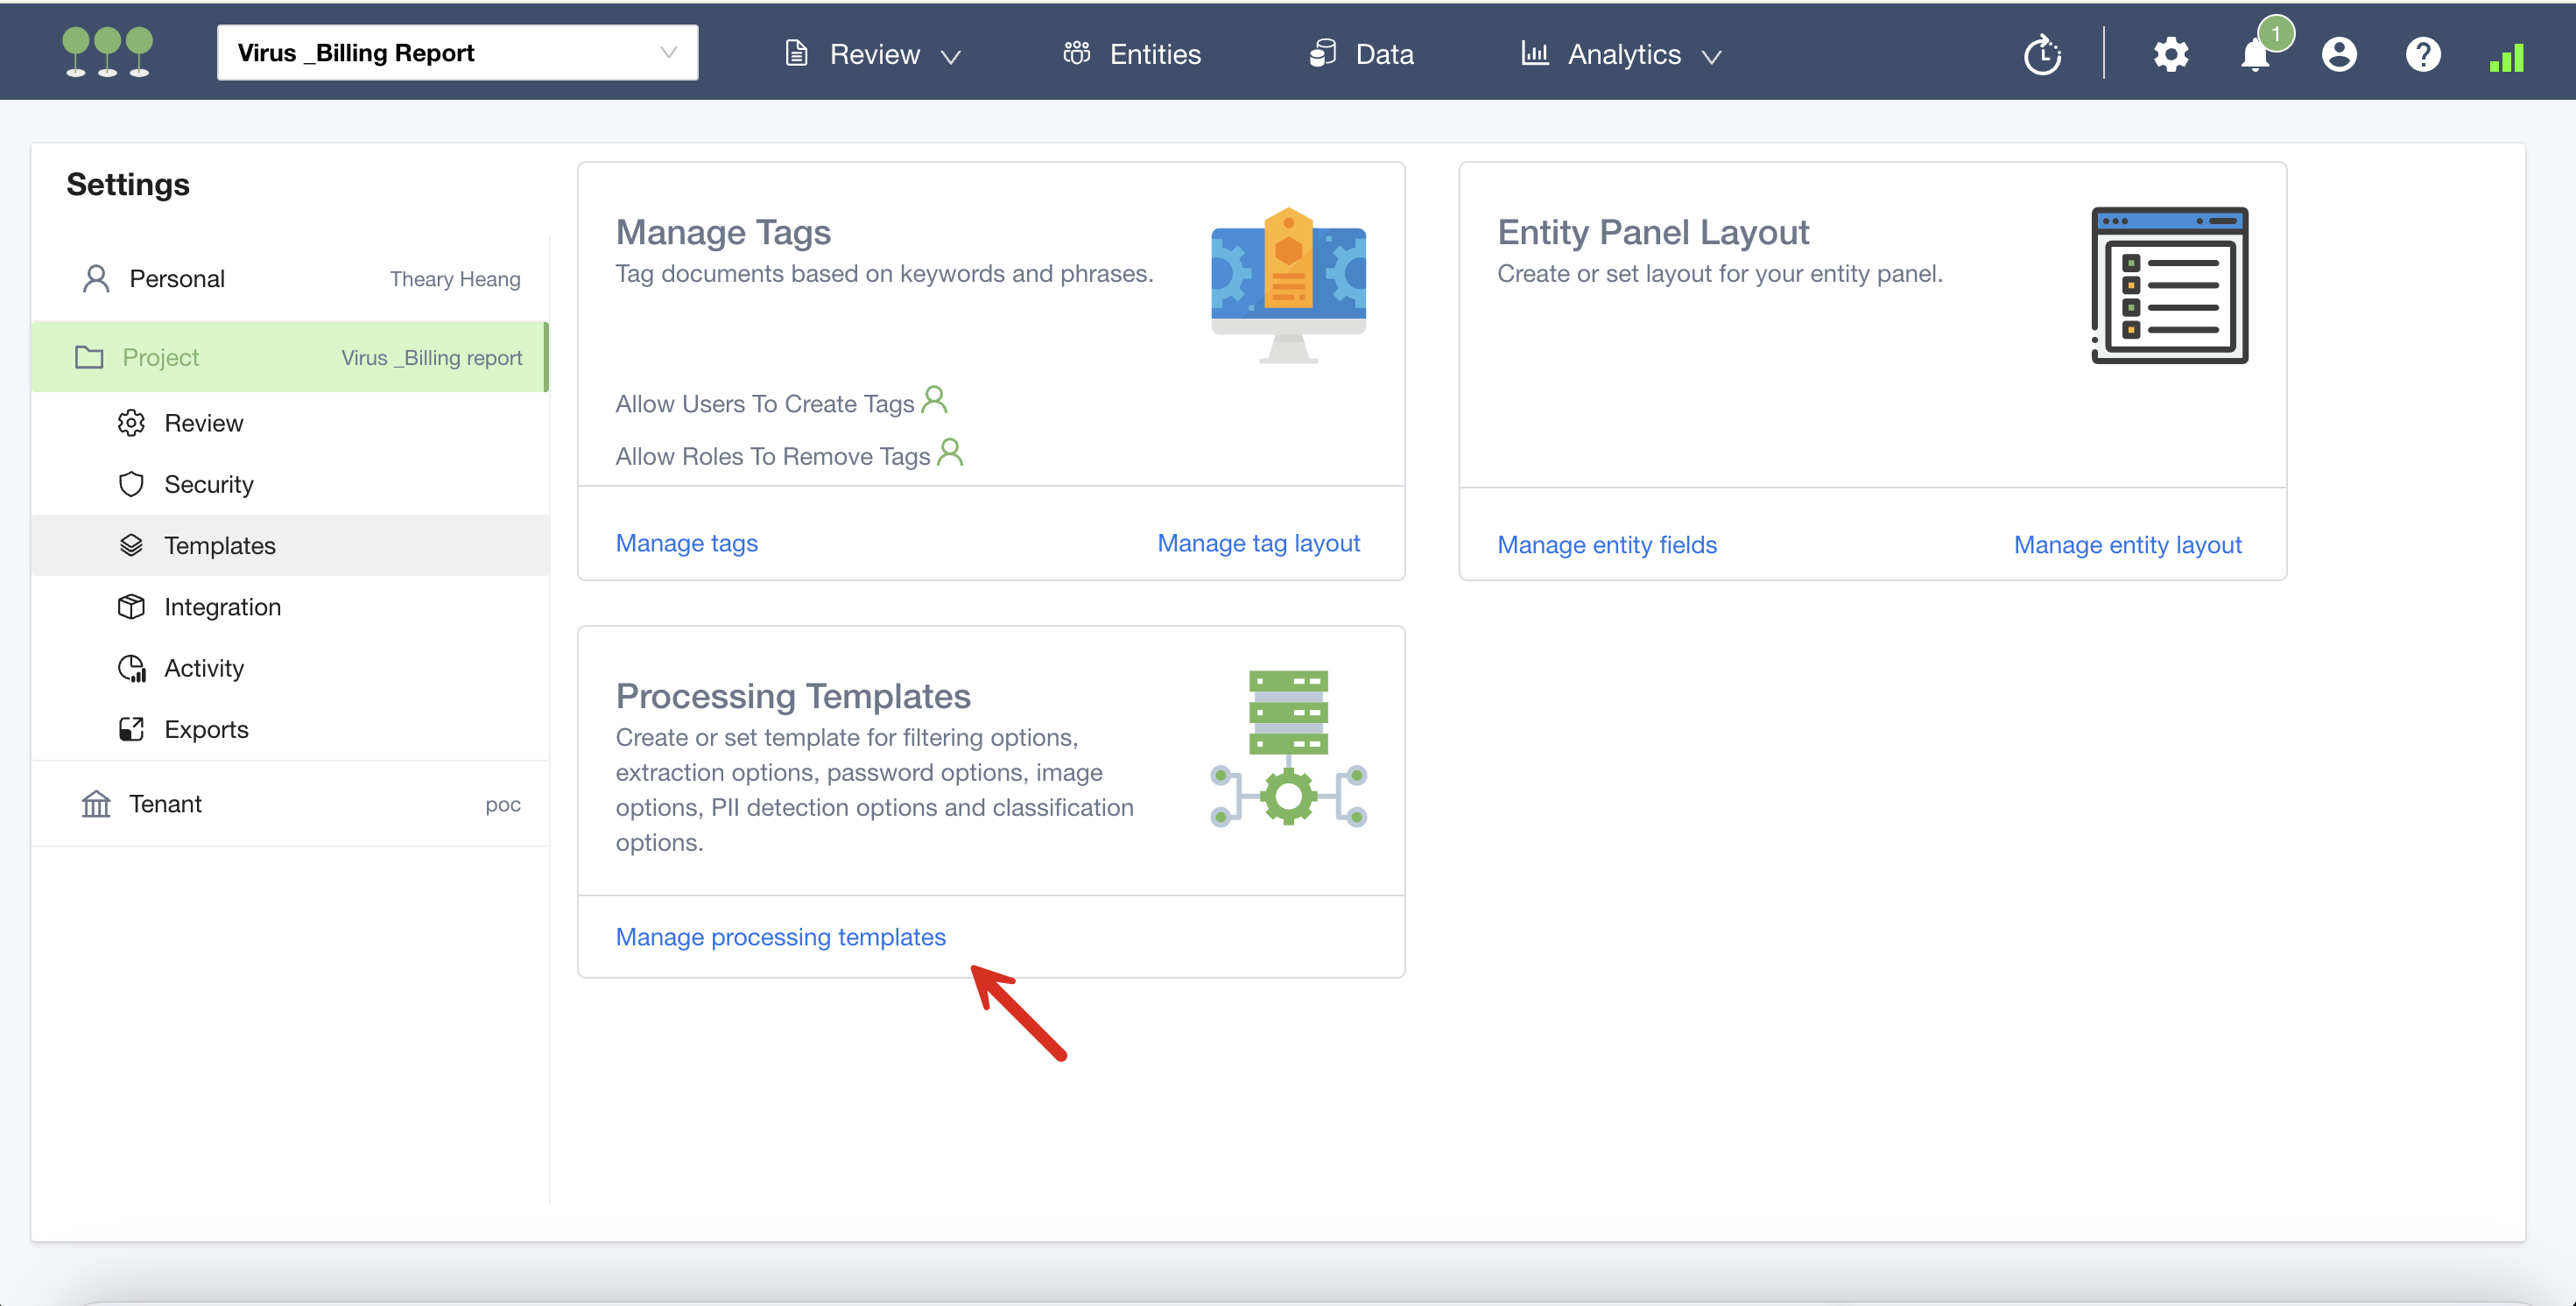
Task: Click the Manage processing templates link
Action: coord(780,936)
